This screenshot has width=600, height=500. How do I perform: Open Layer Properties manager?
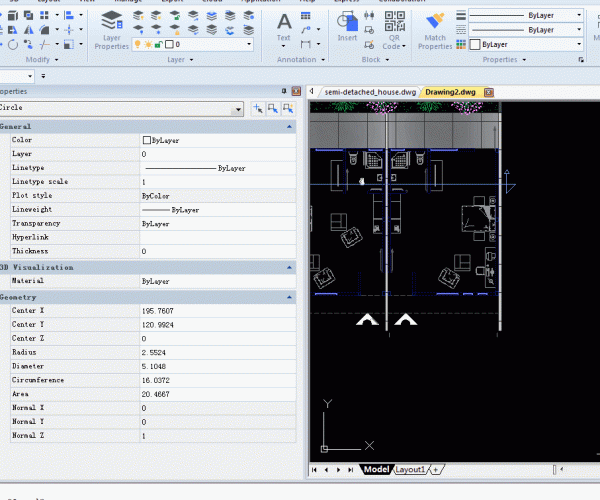tap(111, 27)
